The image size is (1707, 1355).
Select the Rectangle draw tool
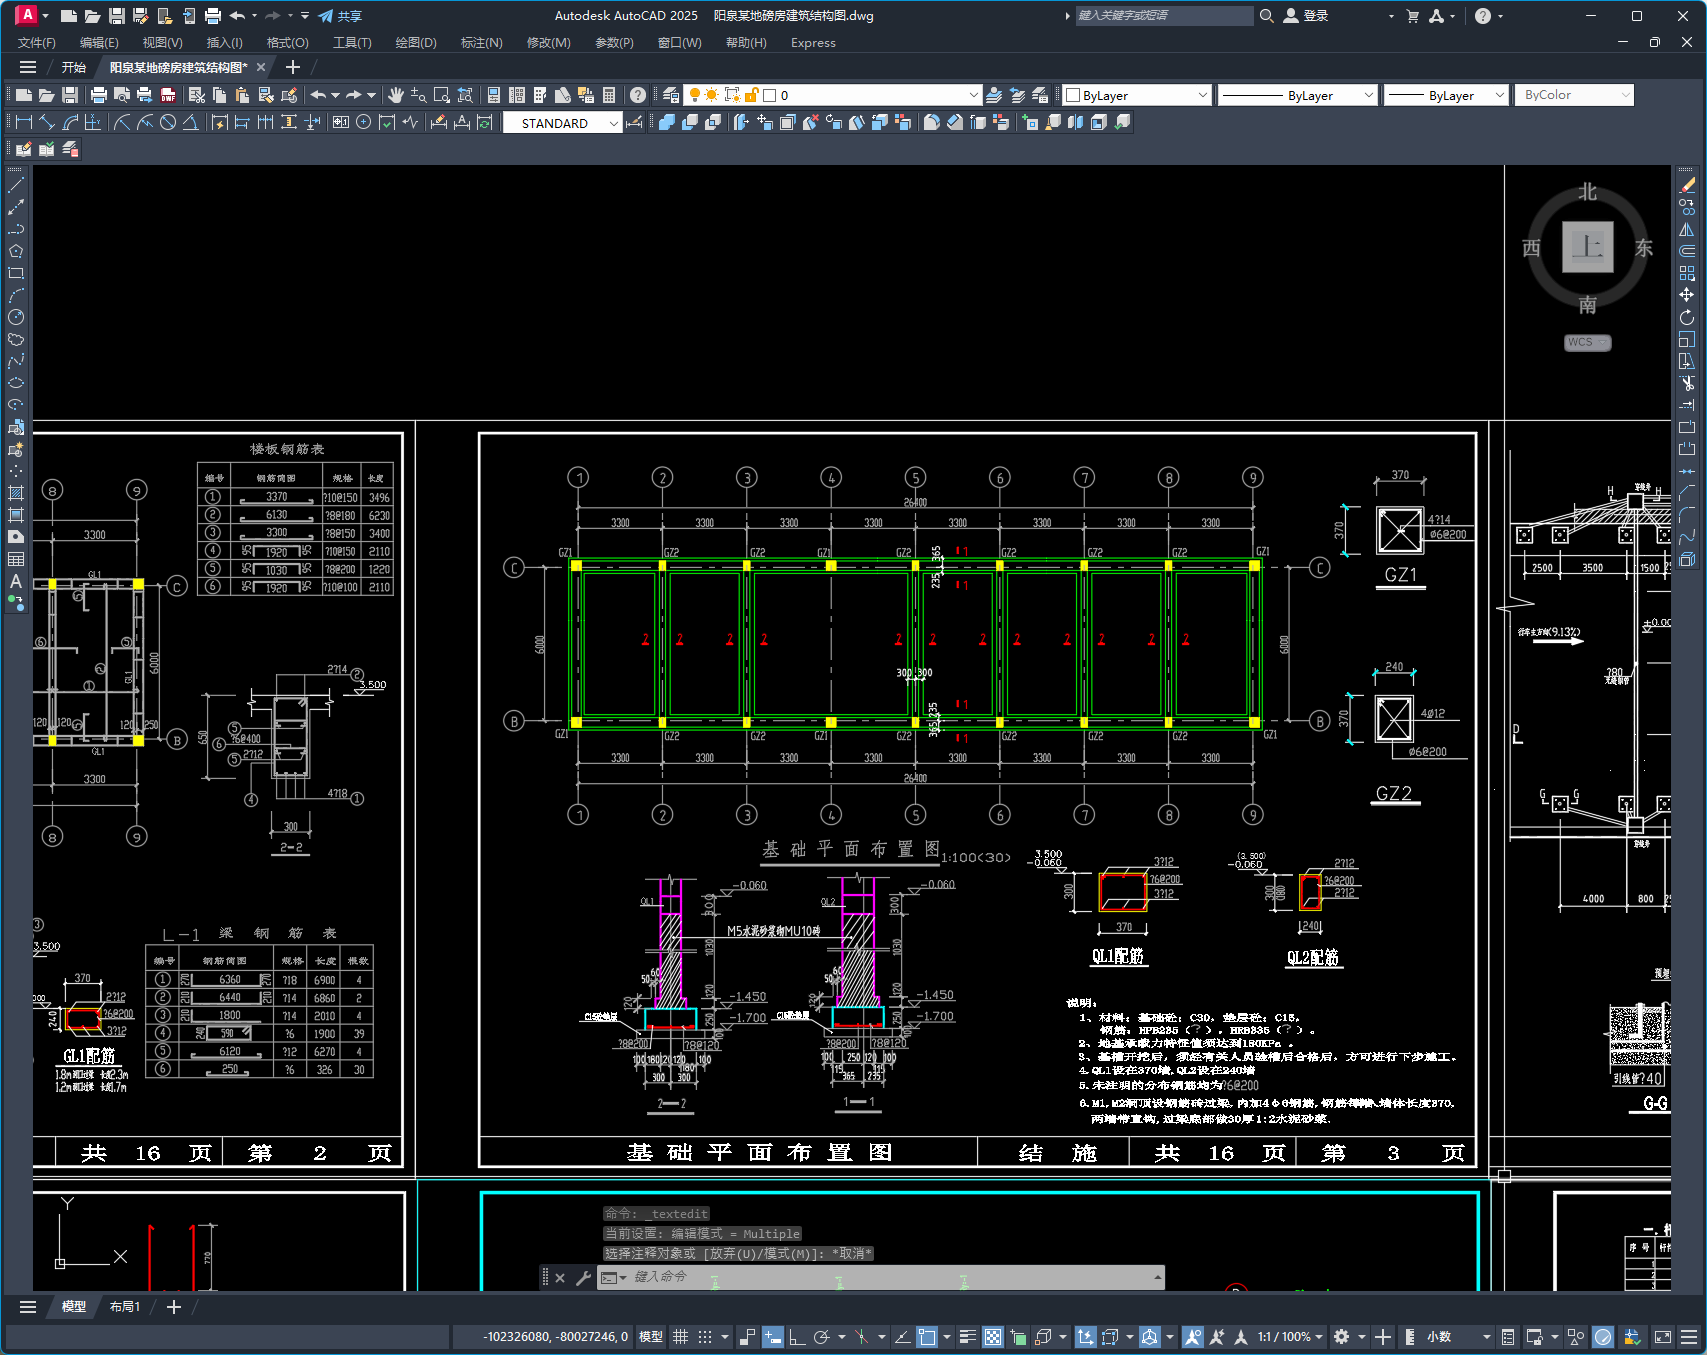[16, 273]
